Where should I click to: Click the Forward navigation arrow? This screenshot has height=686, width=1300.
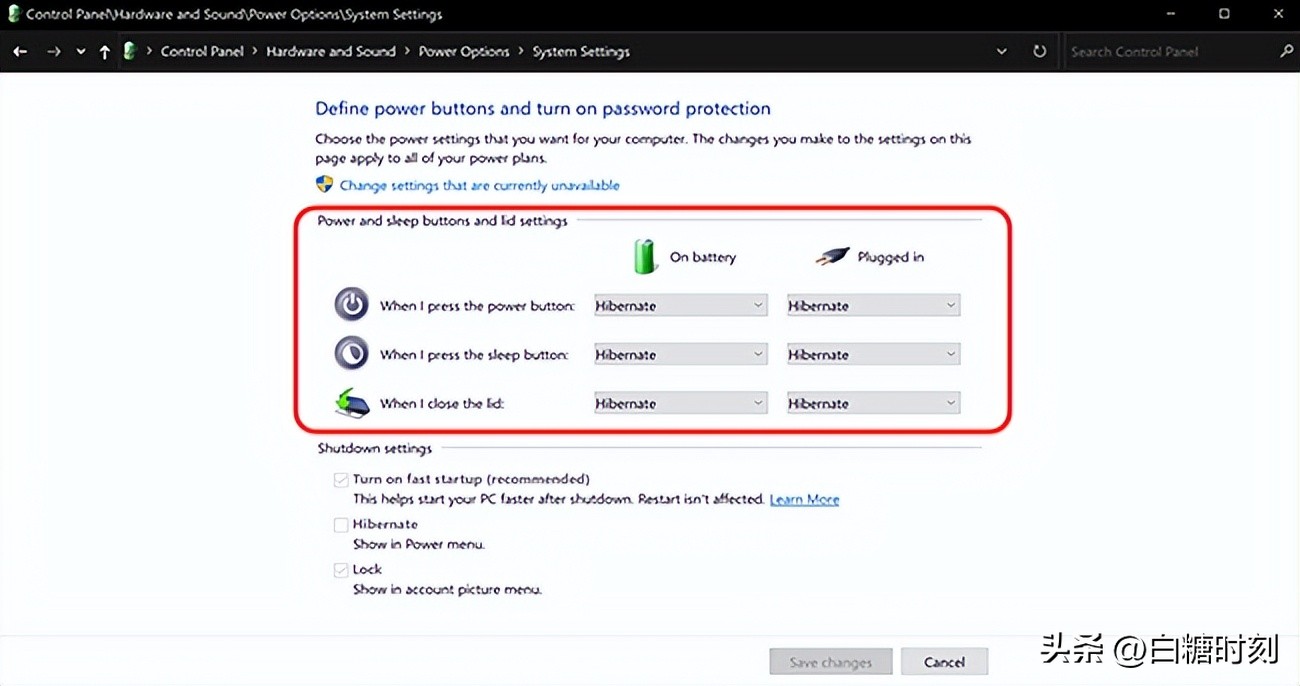53,52
